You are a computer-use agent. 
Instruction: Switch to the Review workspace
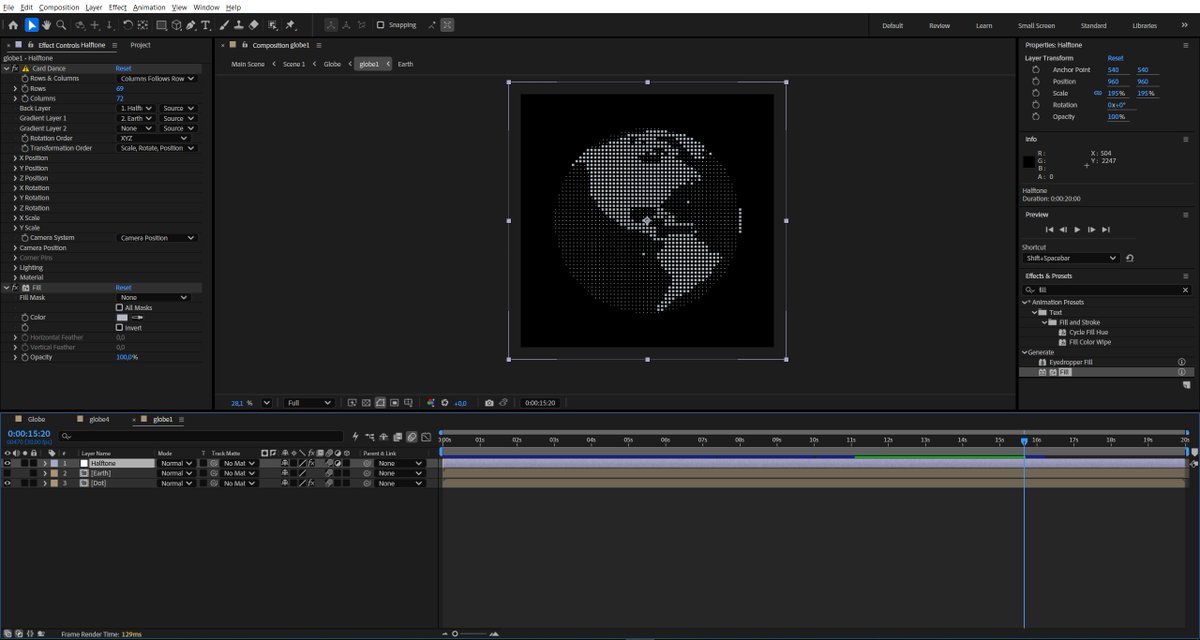(939, 25)
